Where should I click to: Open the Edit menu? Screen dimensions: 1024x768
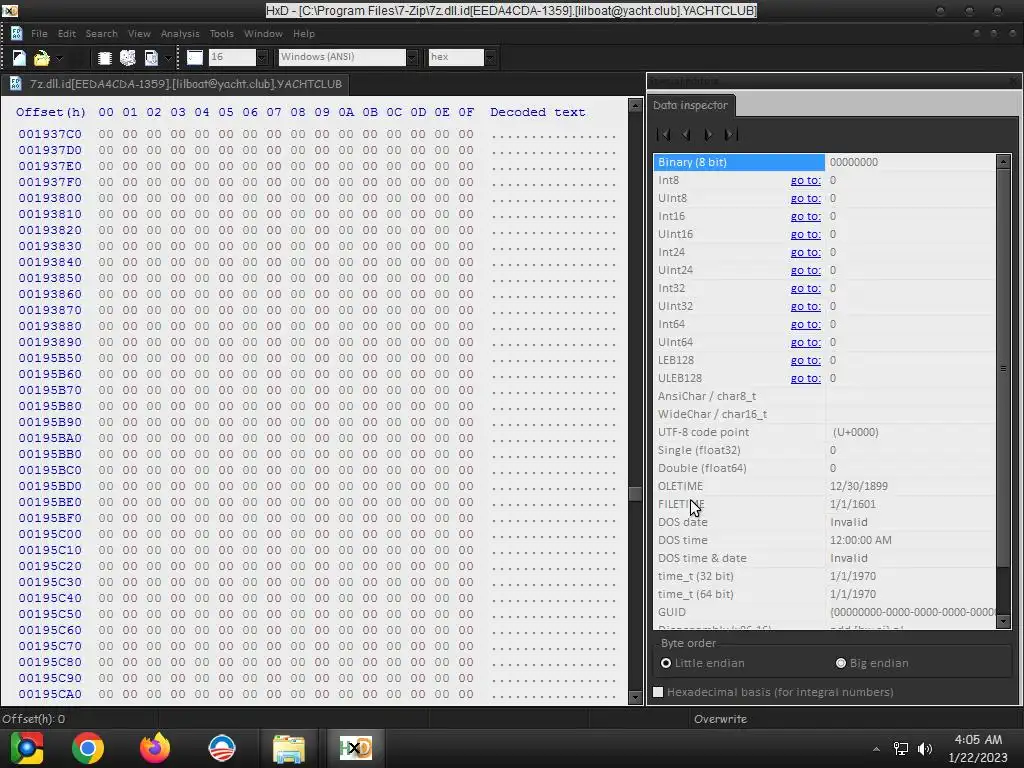click(67, 33)
